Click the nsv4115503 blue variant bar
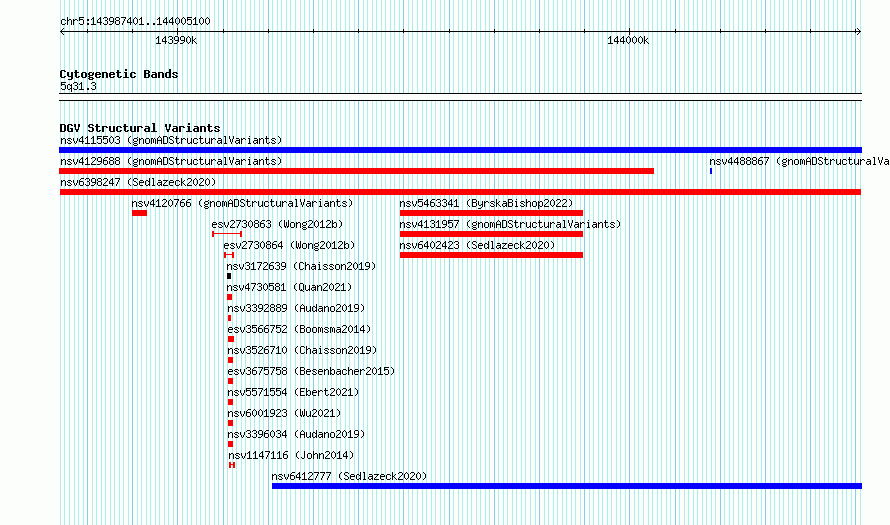890x525 pixels. pos(460,150)
